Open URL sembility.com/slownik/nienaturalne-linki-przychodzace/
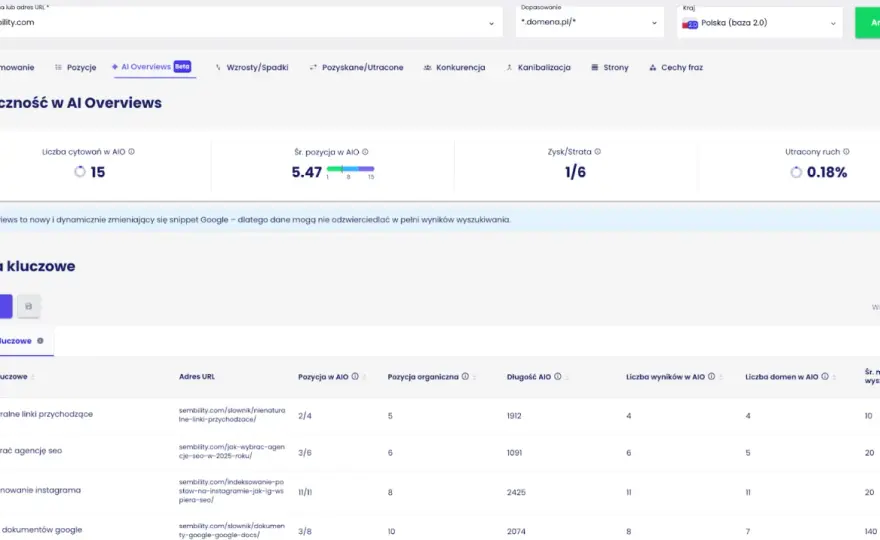Screen dimensions: 880x540 point(232,415)
